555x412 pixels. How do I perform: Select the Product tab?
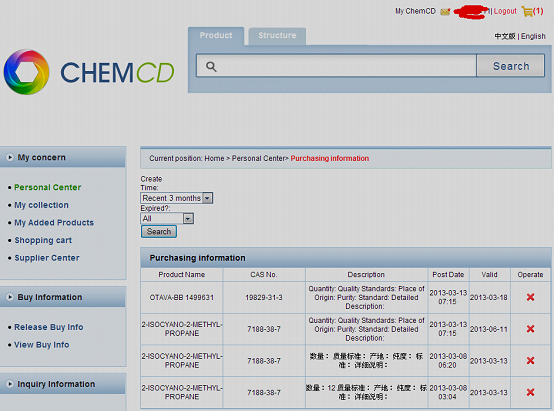[216, 36]
